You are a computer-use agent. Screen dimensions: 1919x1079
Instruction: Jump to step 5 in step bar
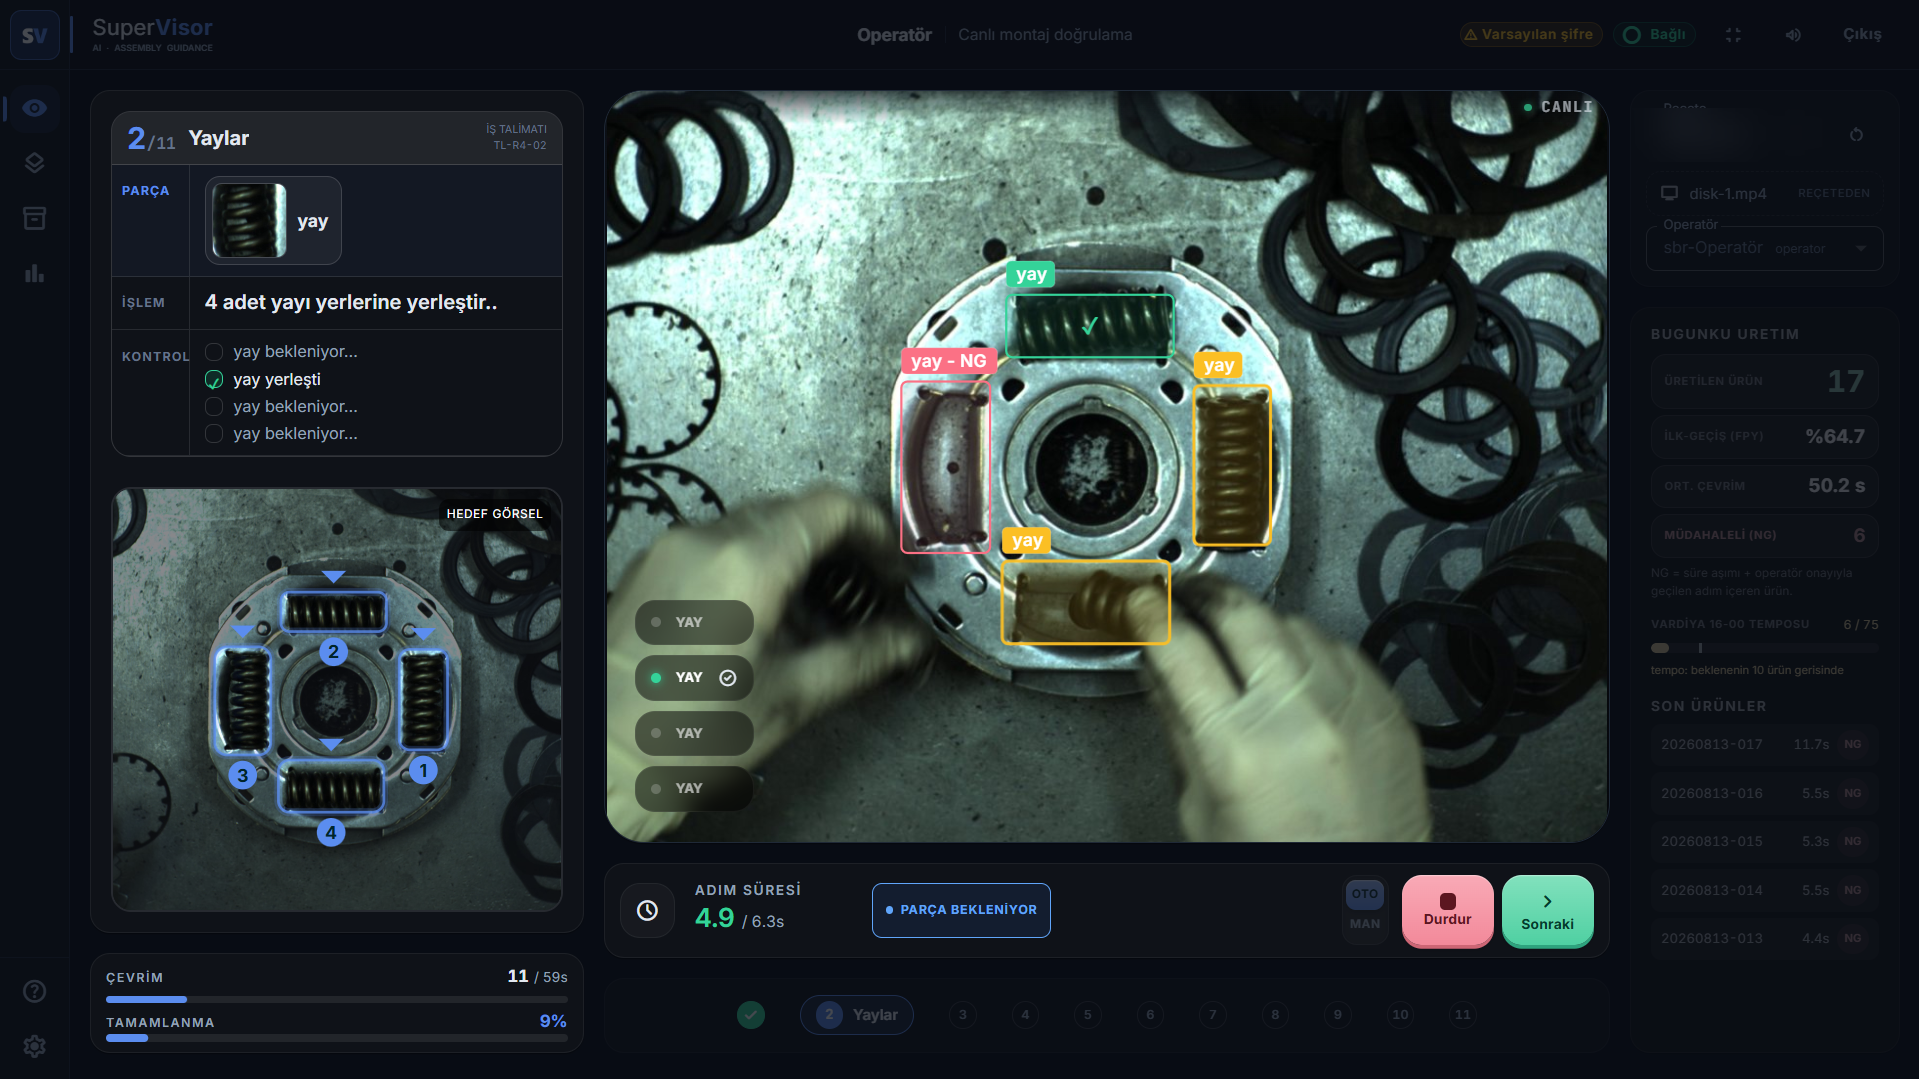pyautogui.click(x=1087, y=1015)
